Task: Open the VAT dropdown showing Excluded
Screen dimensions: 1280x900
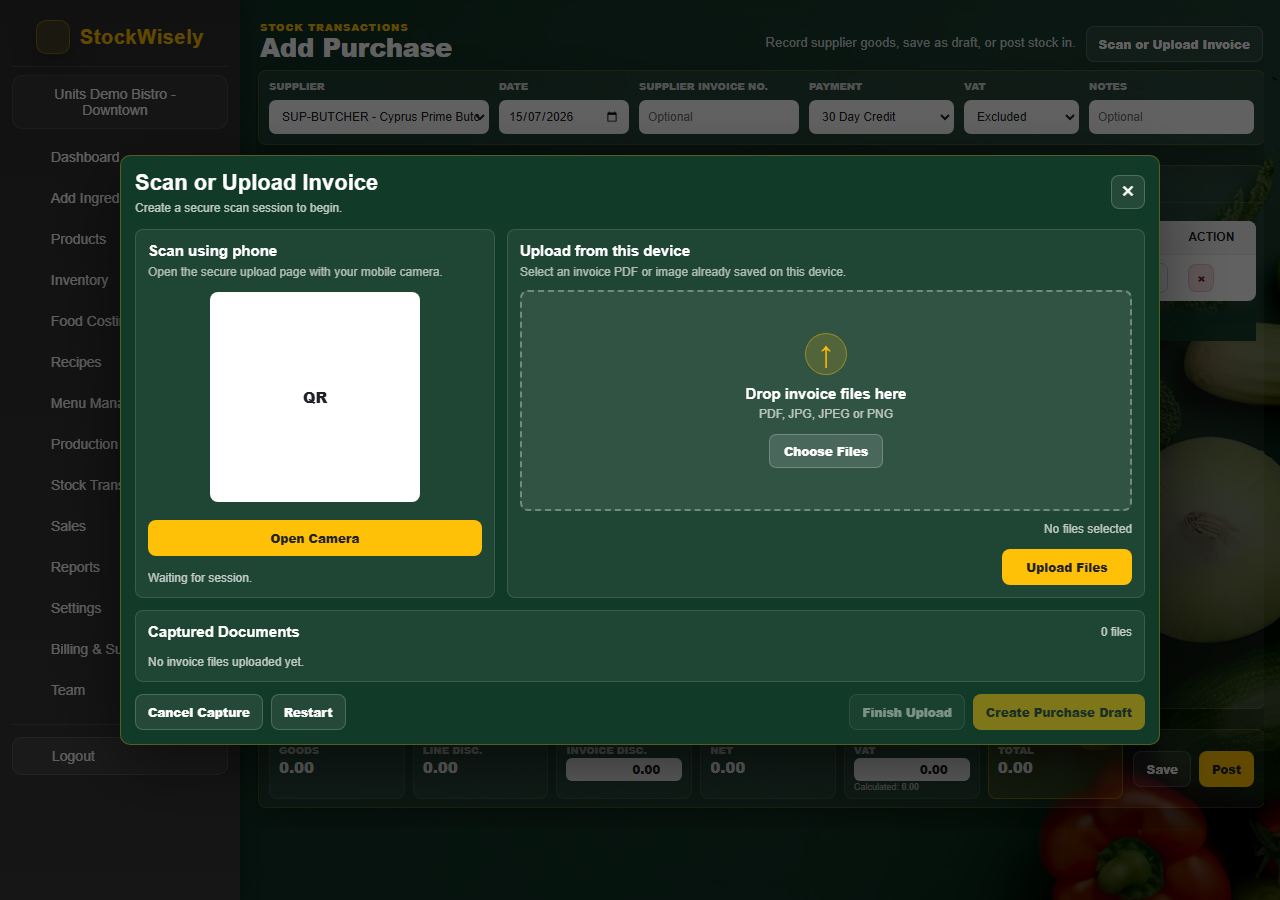Action: point(1021,117)
